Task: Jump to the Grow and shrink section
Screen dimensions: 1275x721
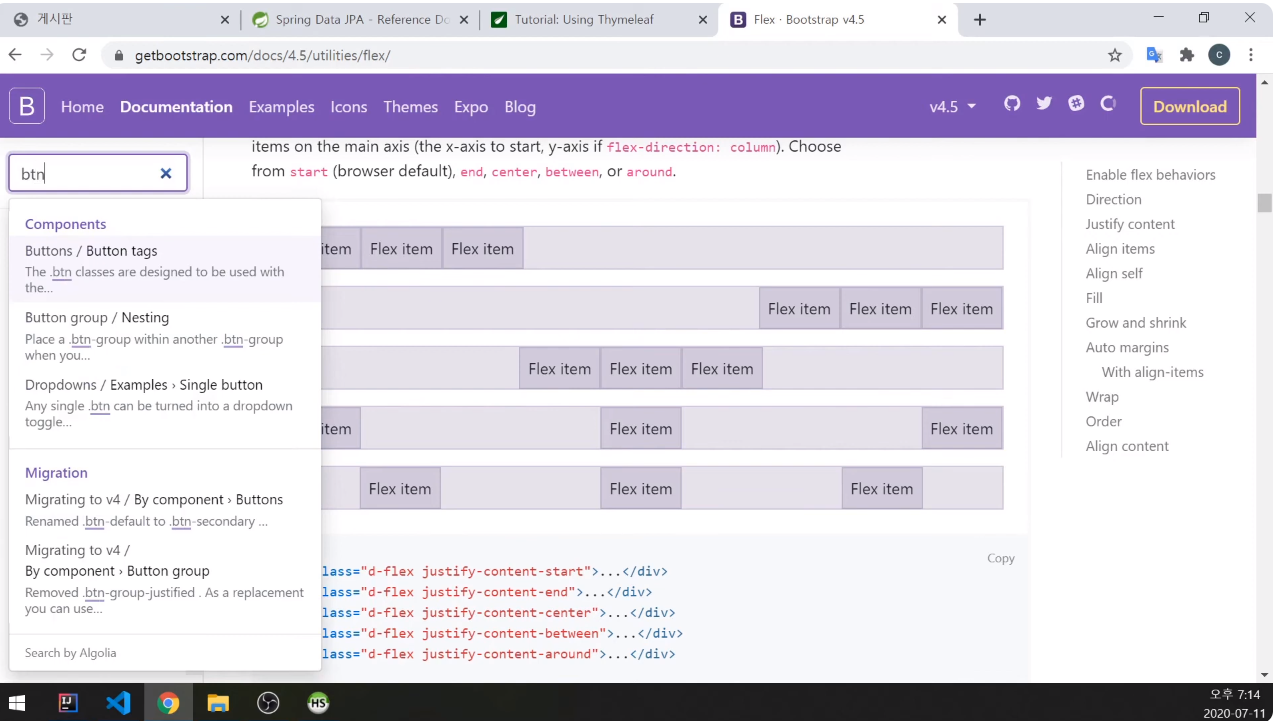Action: [x=1136, y=322]
